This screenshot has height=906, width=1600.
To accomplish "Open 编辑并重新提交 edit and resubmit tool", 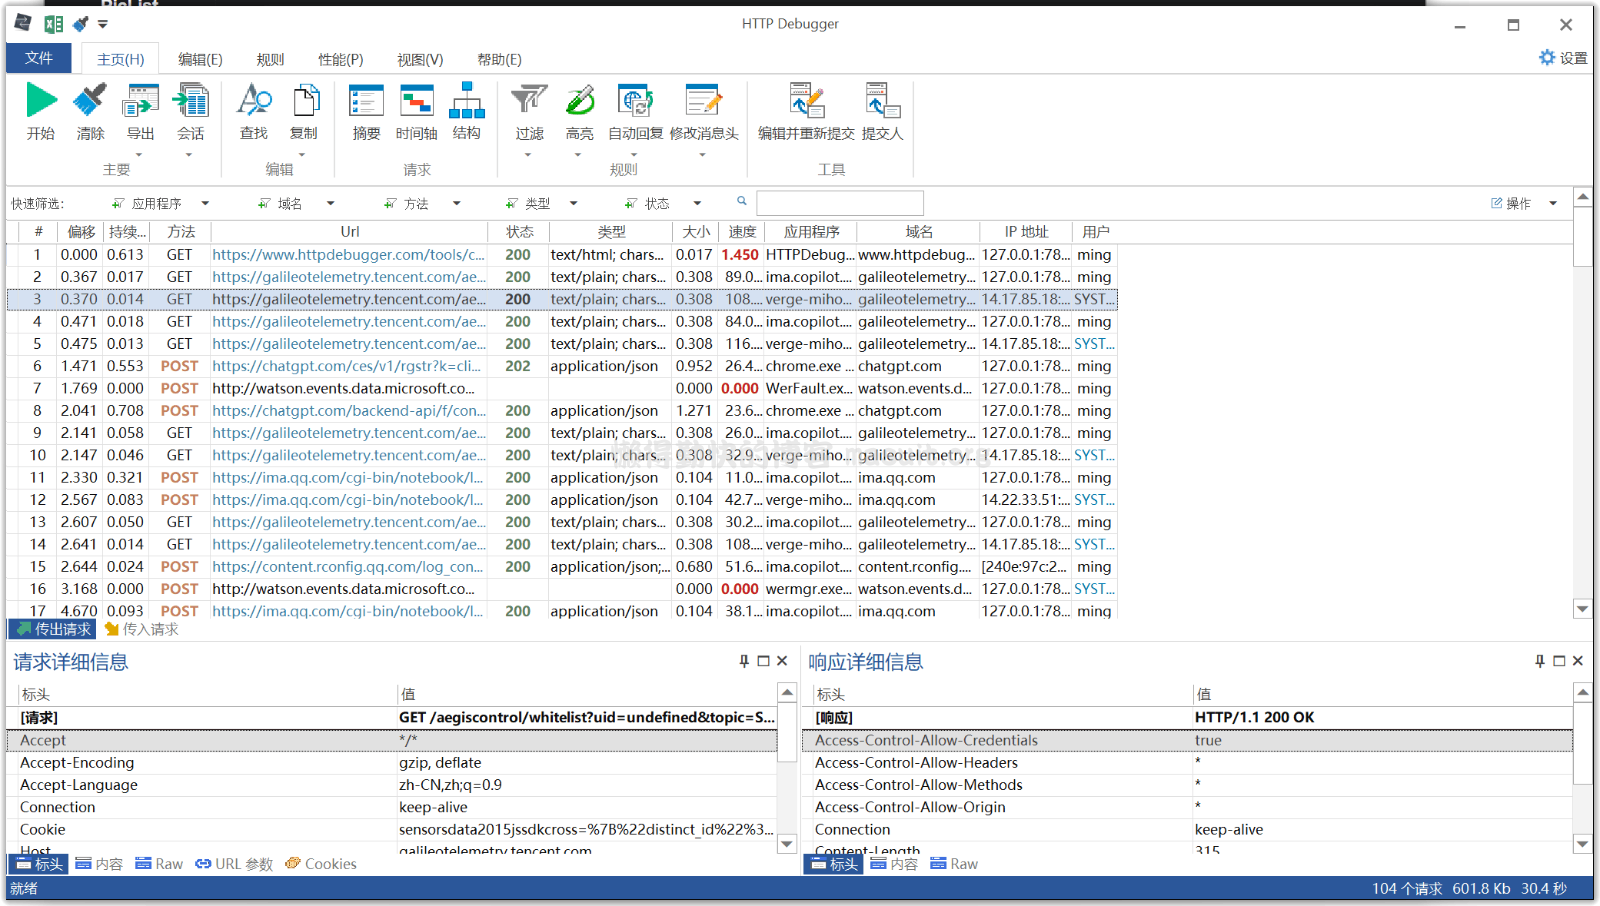I will (x=806, y=101).
